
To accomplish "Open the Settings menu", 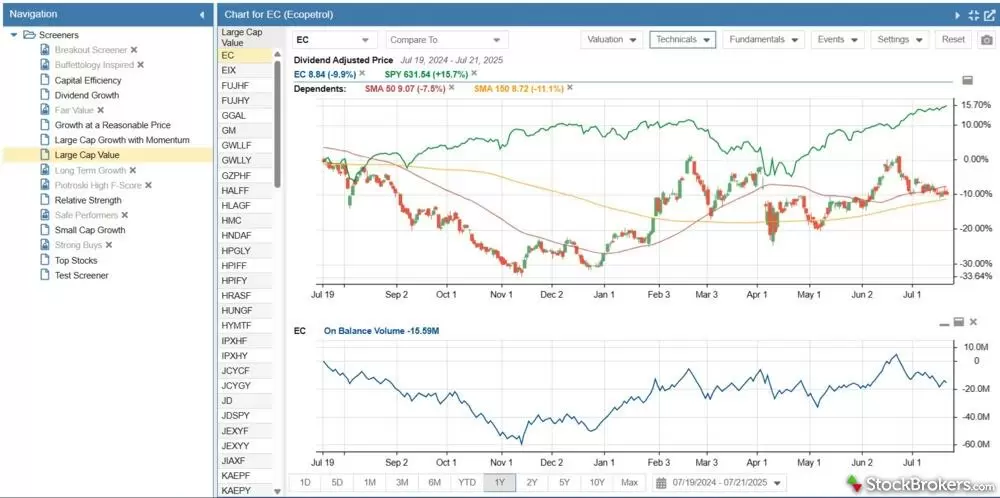I will coord(899,40).
